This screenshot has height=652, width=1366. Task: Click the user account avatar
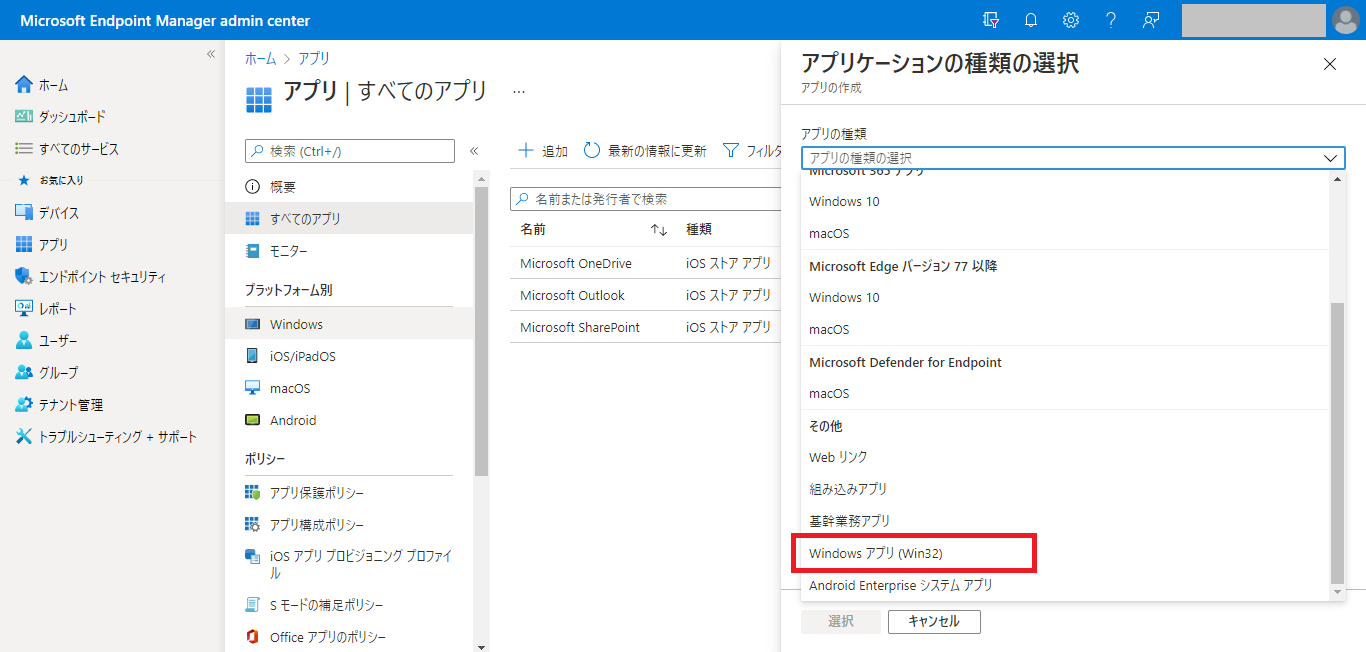coord(1346,20)
